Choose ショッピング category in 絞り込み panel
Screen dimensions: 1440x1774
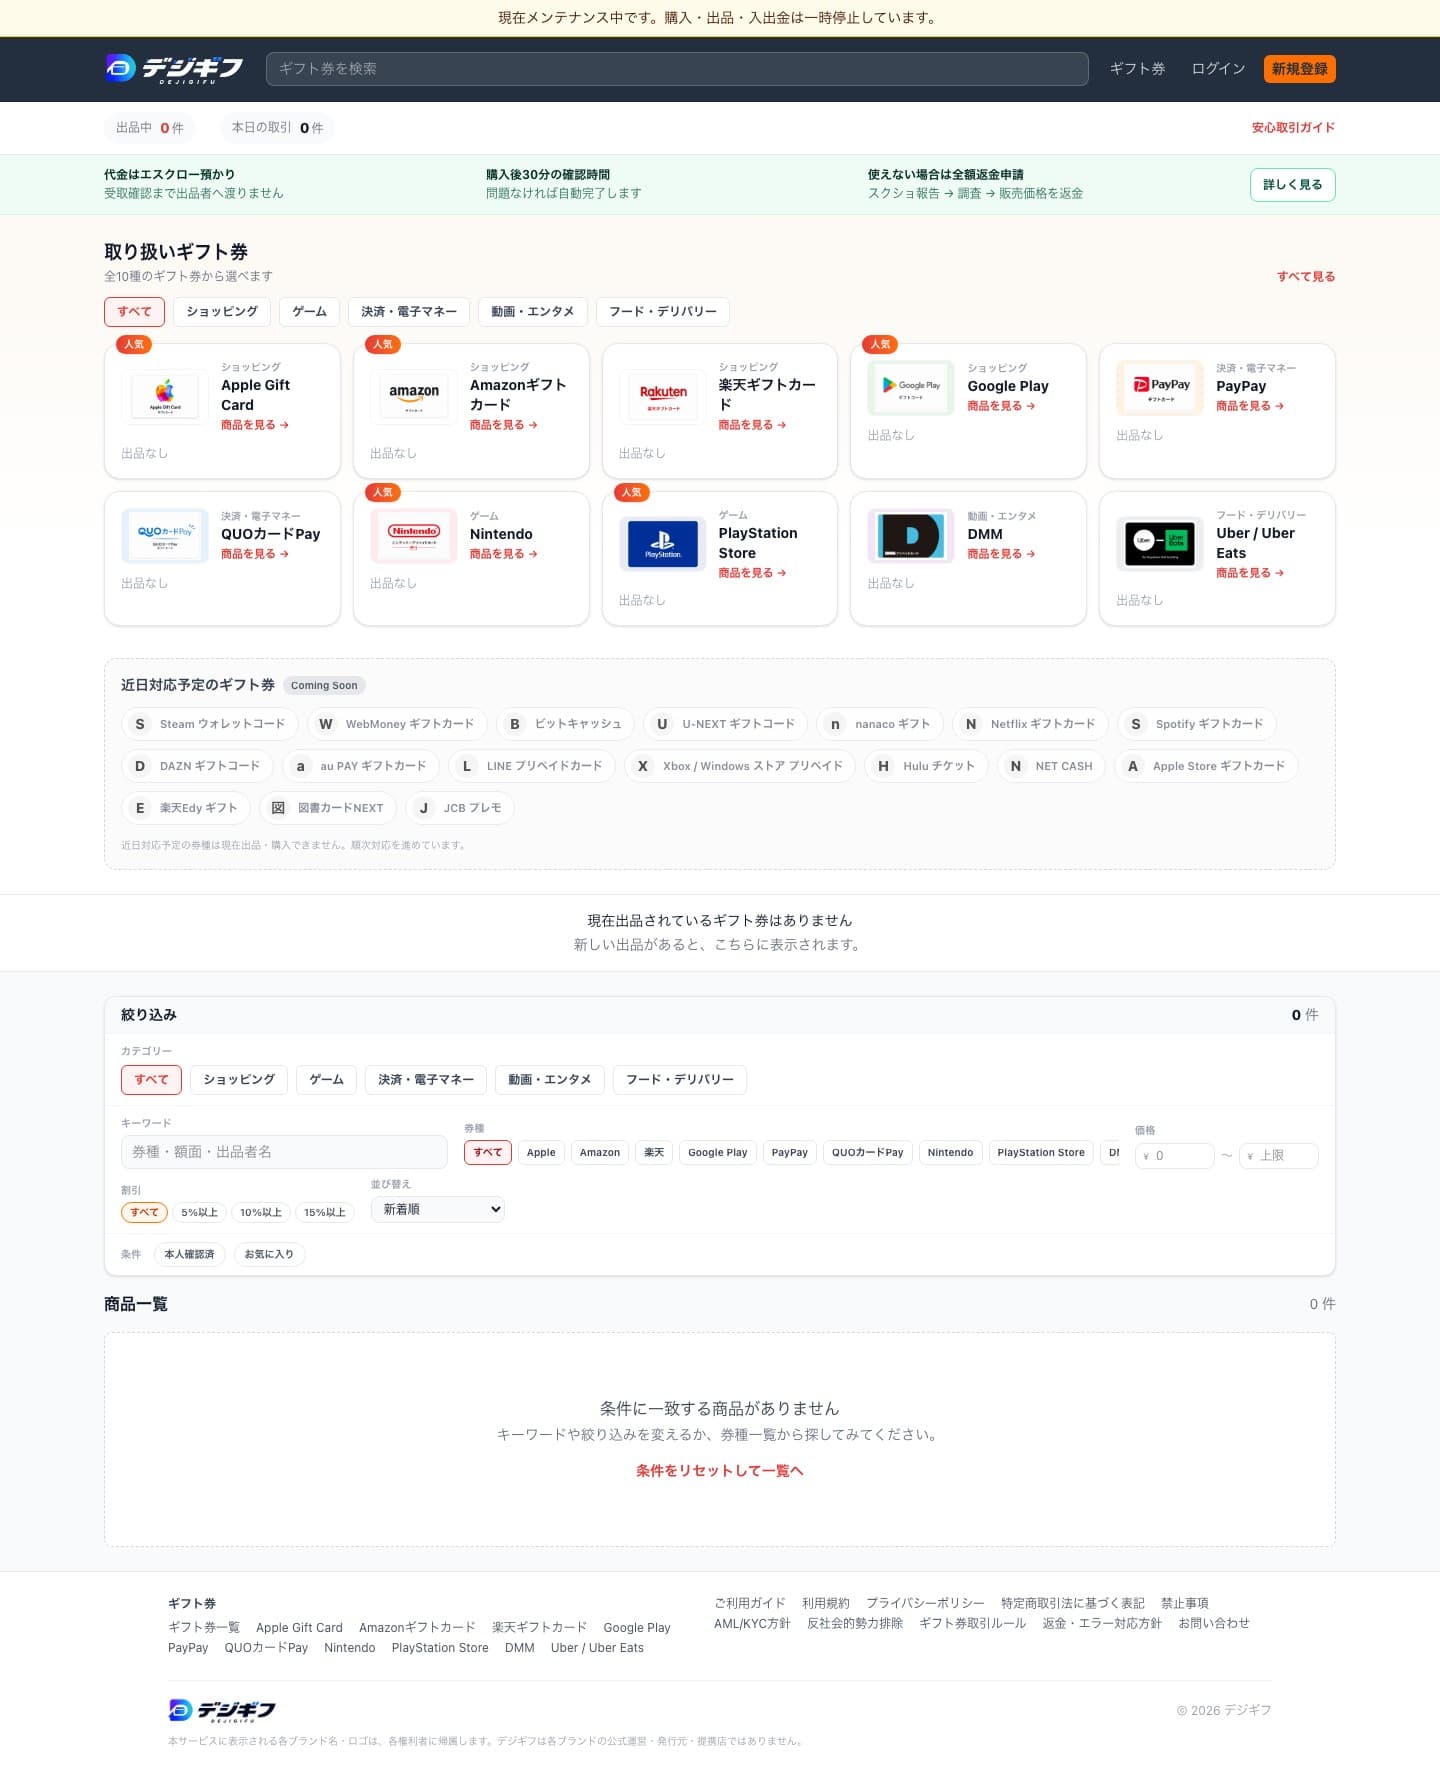[239, 1080]
